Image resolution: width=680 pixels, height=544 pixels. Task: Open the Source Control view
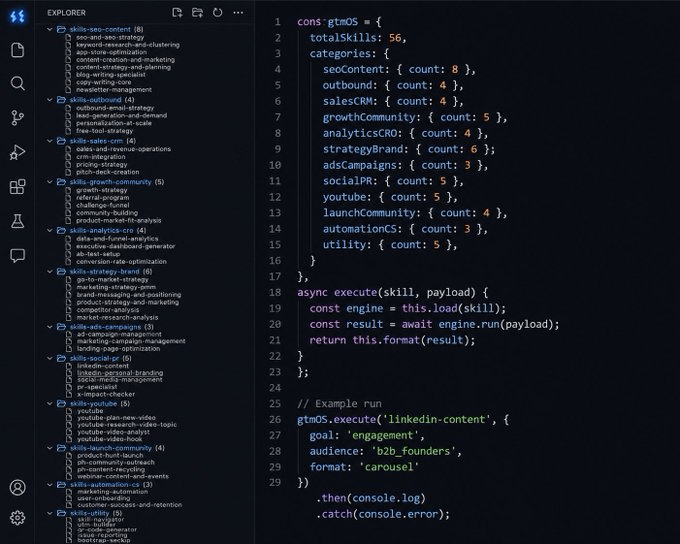(x=17, y=118)
